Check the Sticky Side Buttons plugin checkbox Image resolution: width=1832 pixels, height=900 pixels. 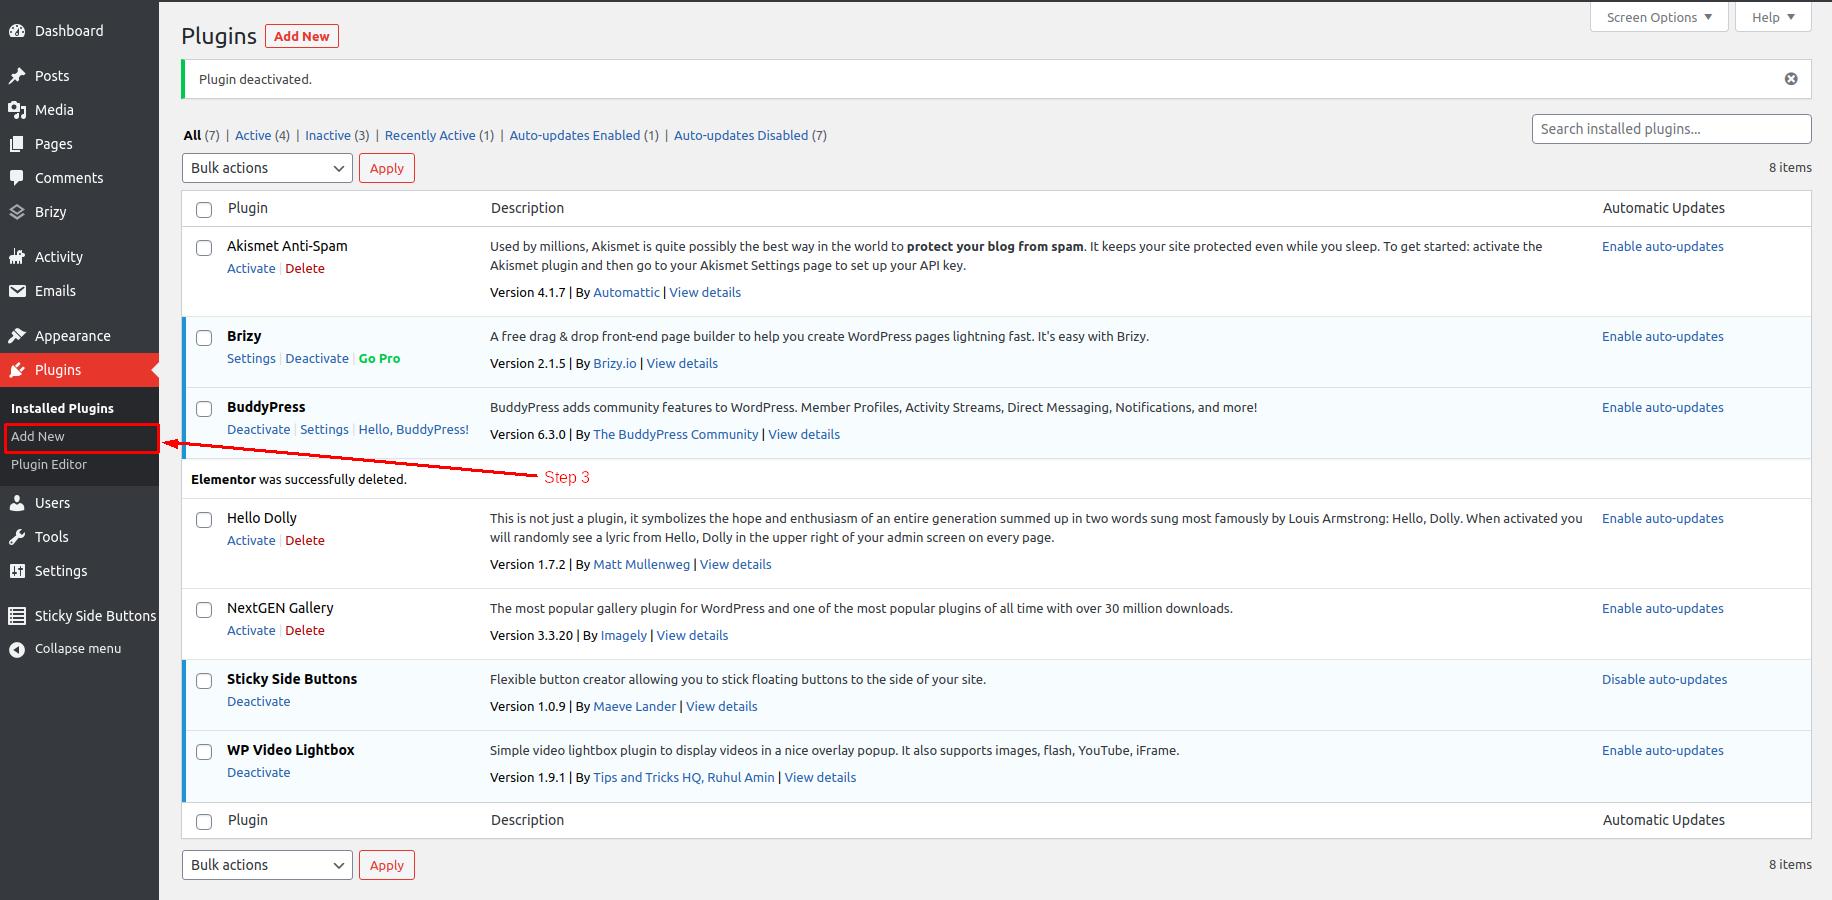click(x=204, y=680)
